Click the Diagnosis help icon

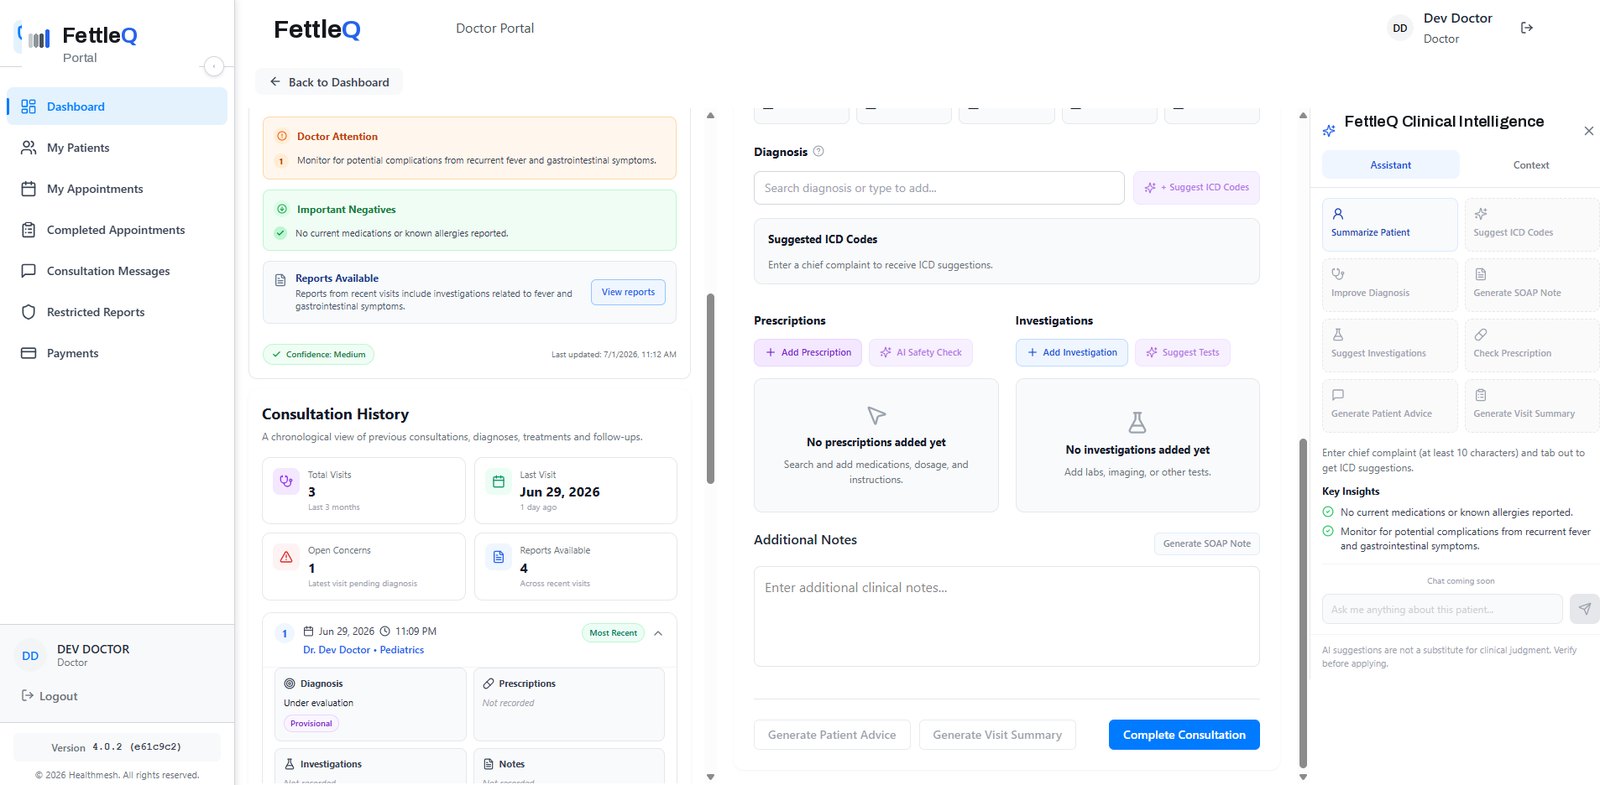tap(818, 151)
